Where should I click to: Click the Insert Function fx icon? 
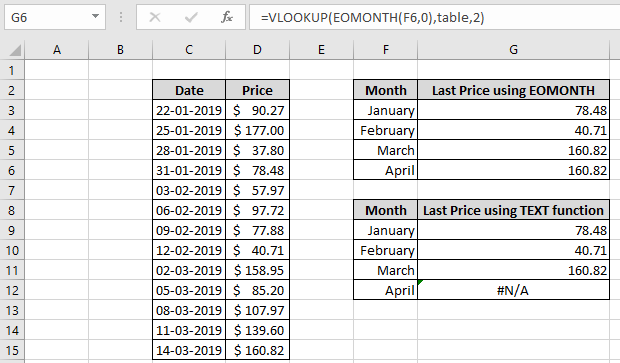click(227, 17)
